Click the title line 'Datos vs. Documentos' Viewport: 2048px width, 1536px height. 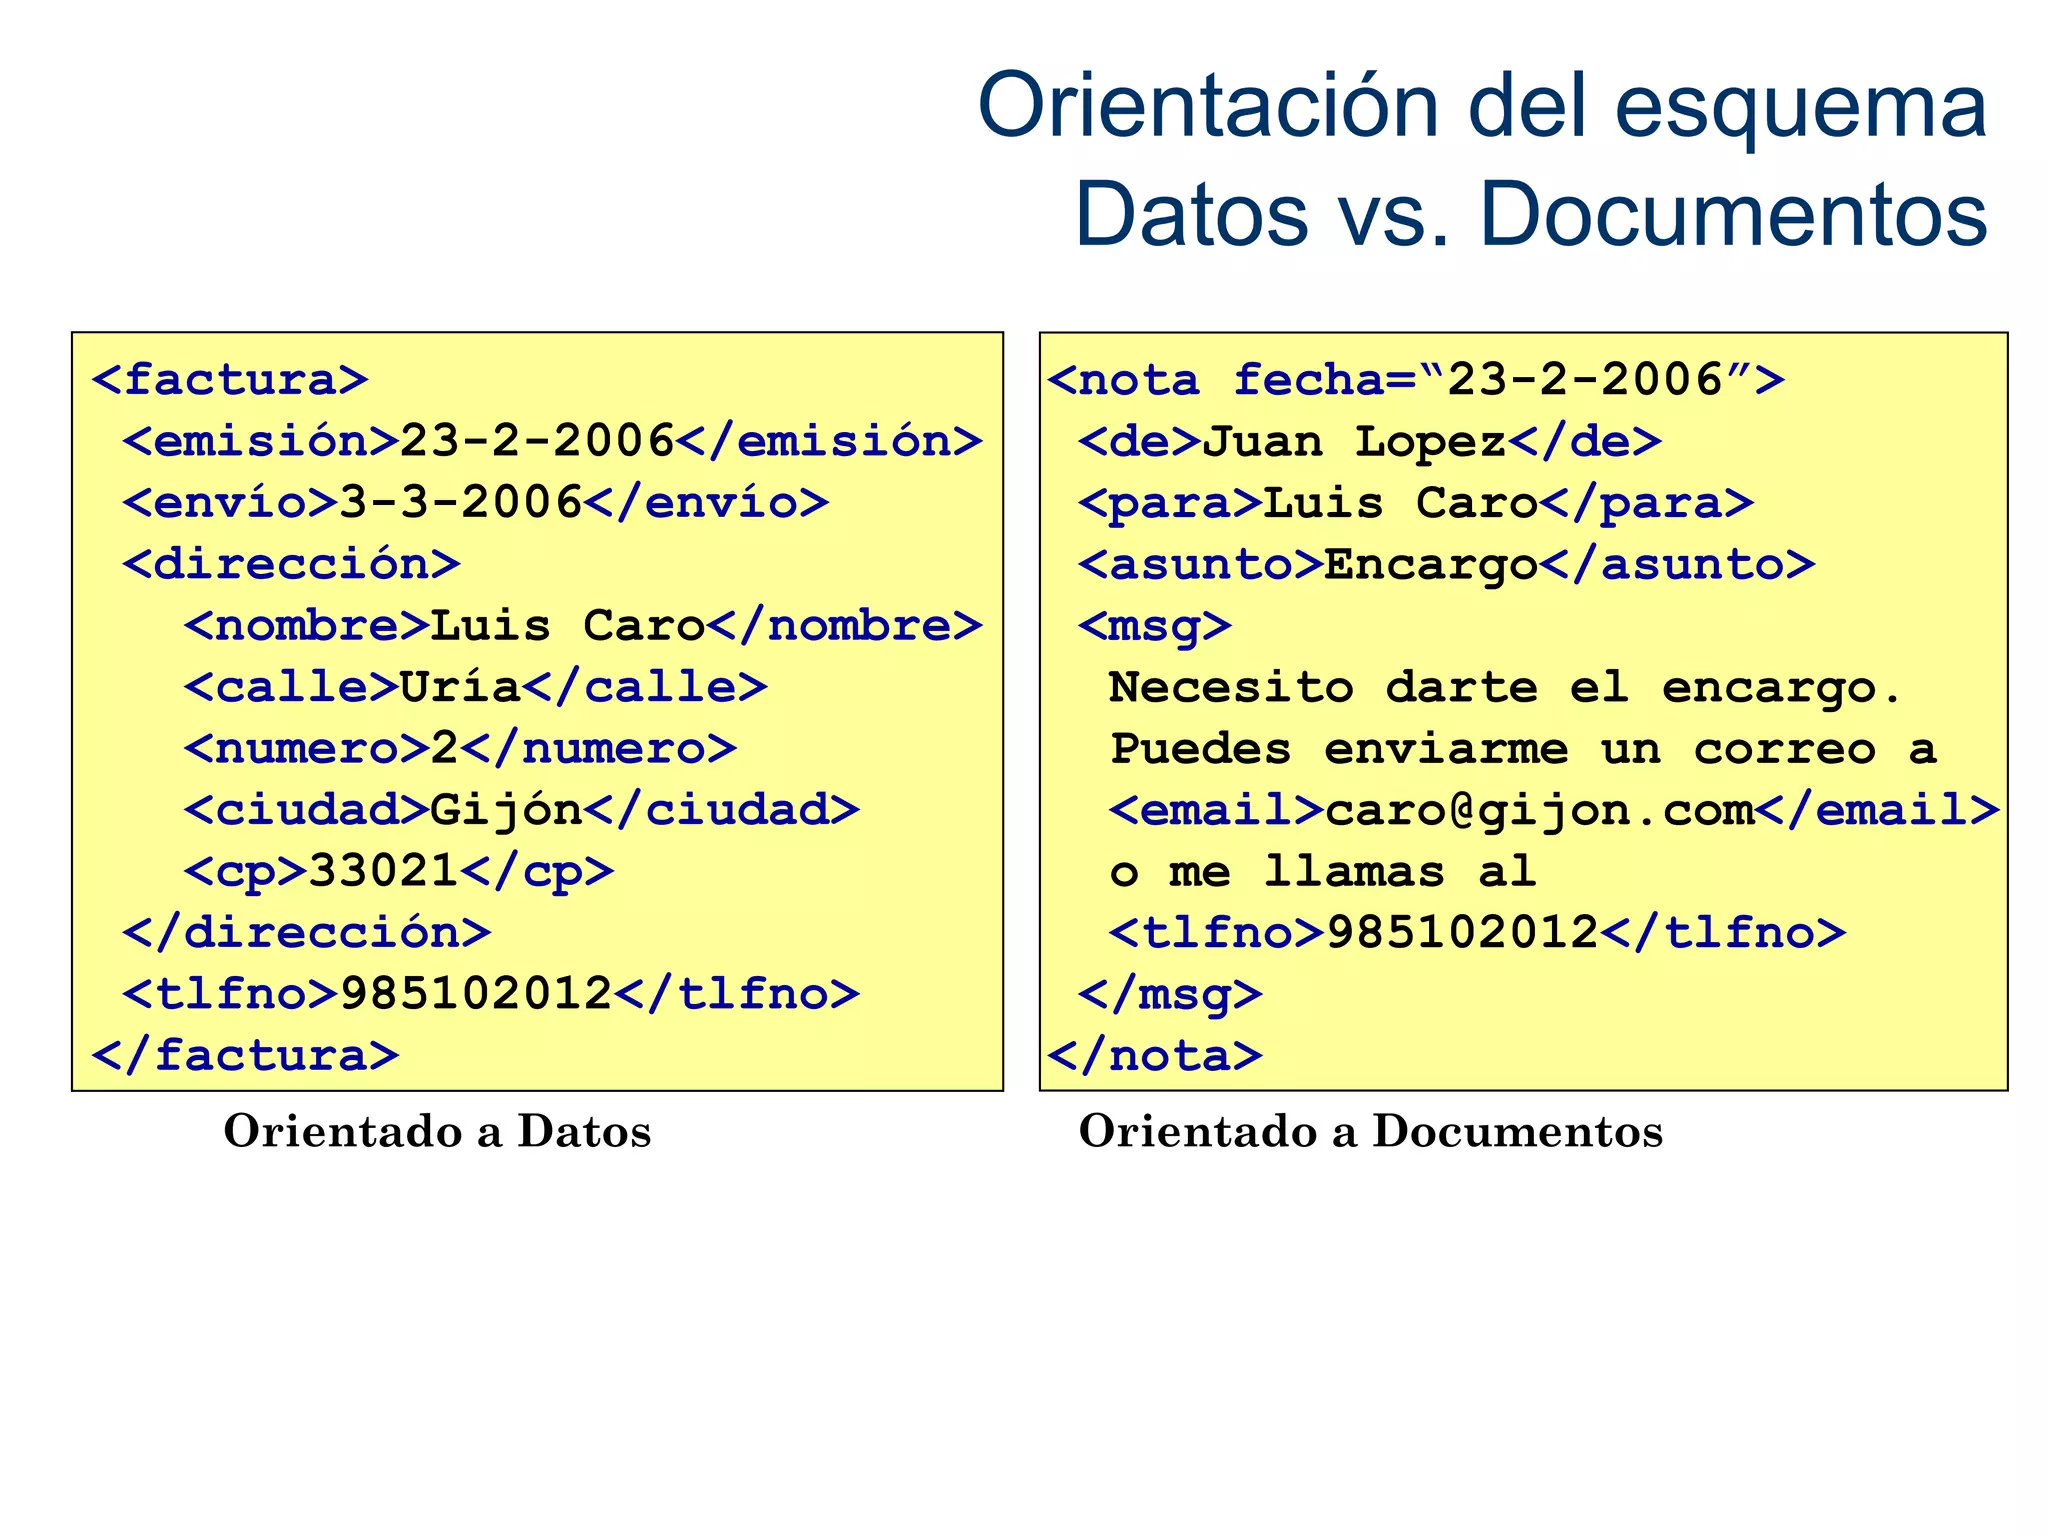point(1530,213)
